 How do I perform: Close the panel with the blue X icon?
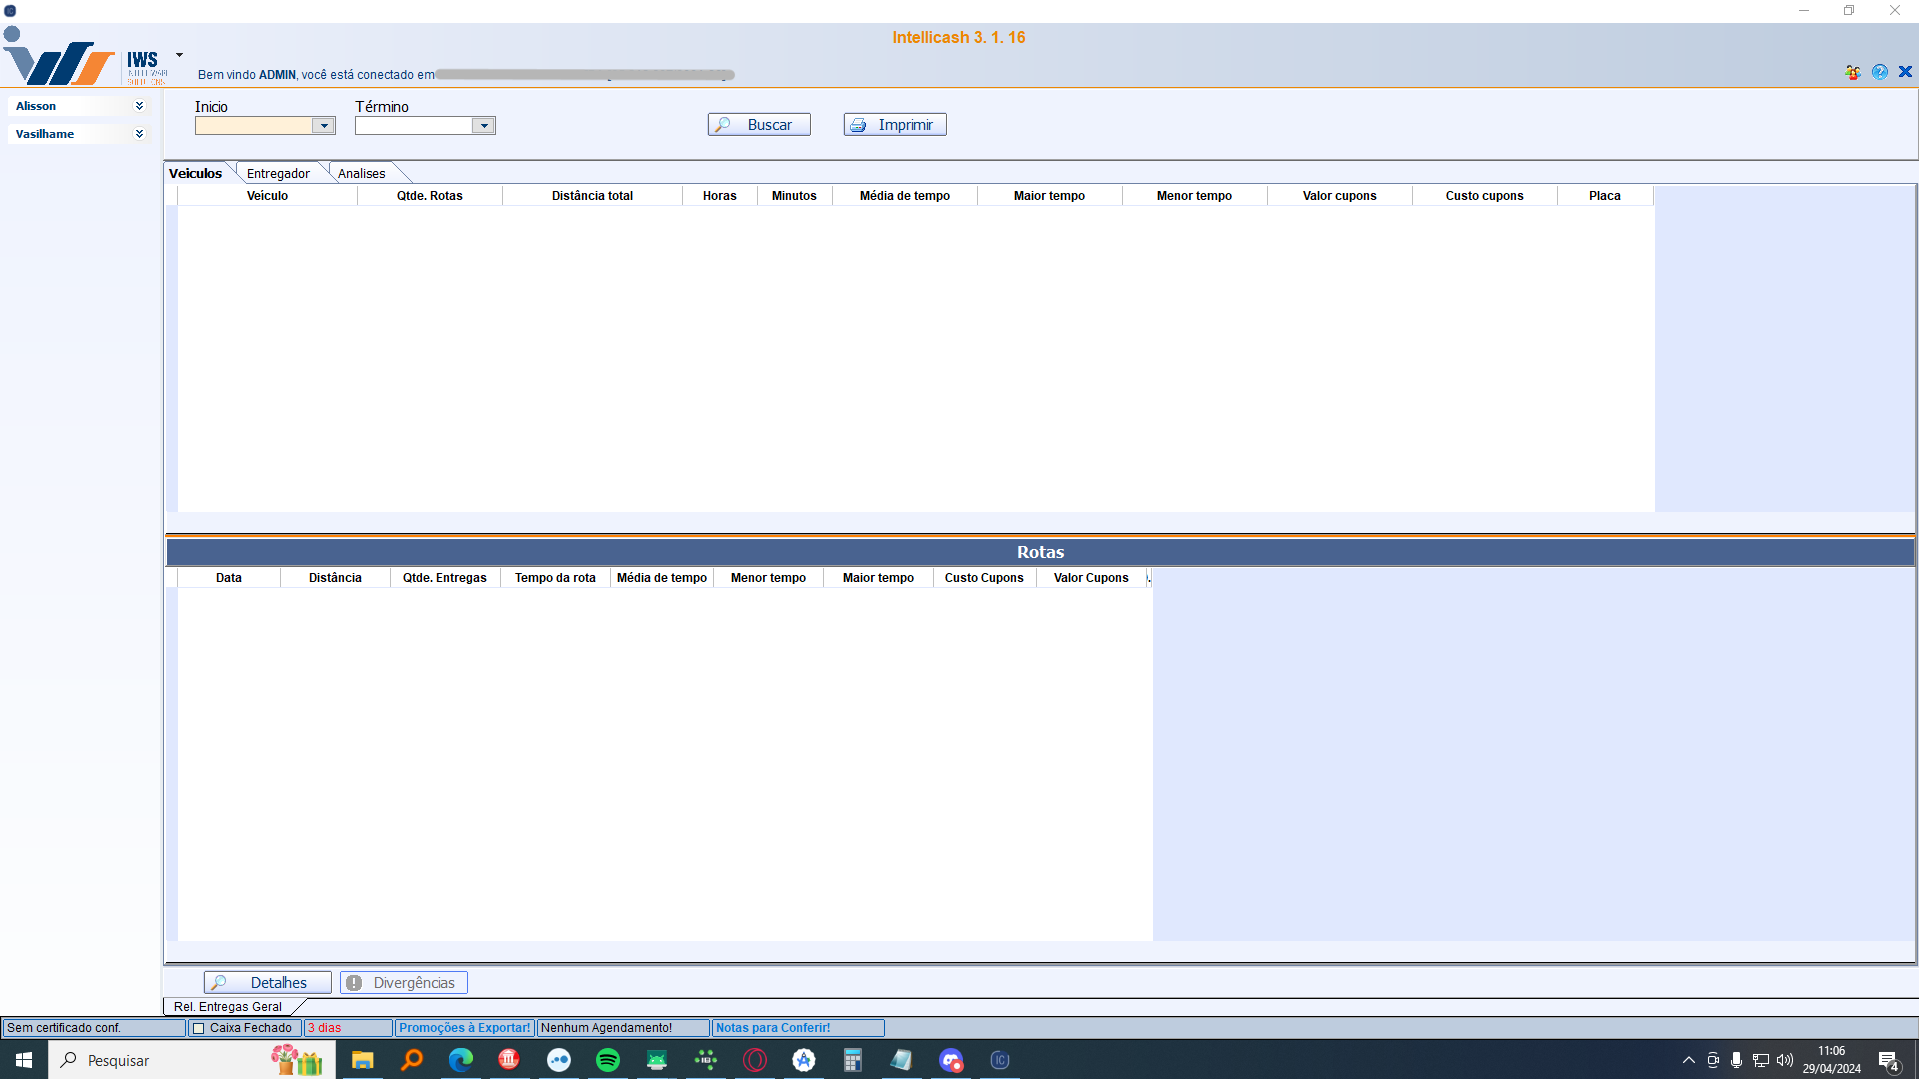coord(1905,72)
